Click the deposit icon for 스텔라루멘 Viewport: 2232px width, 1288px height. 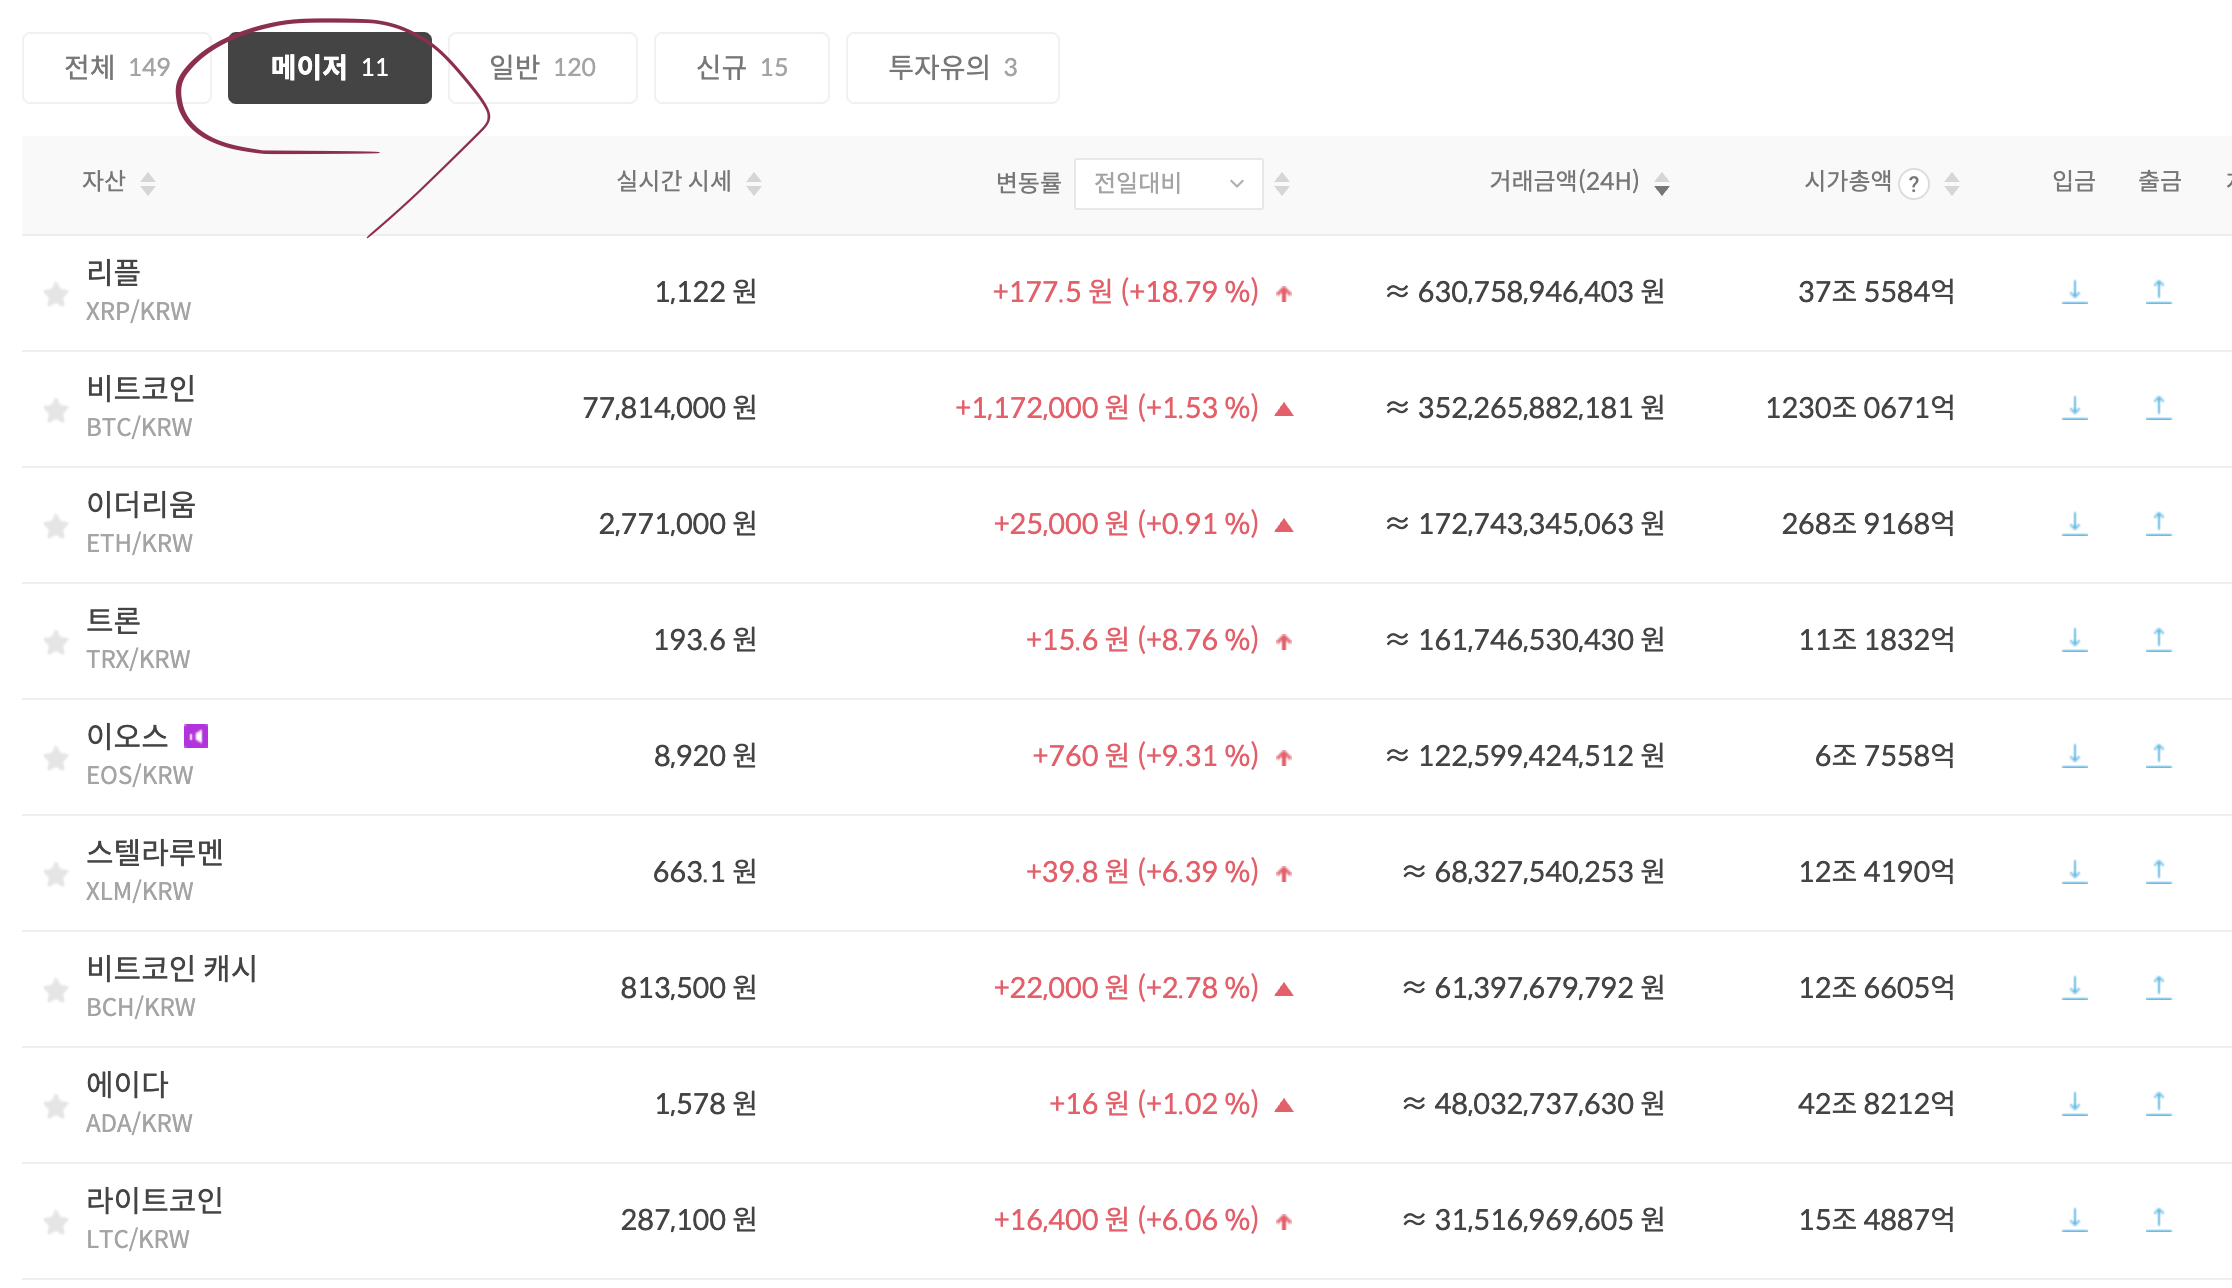[x=2075, y=871]
